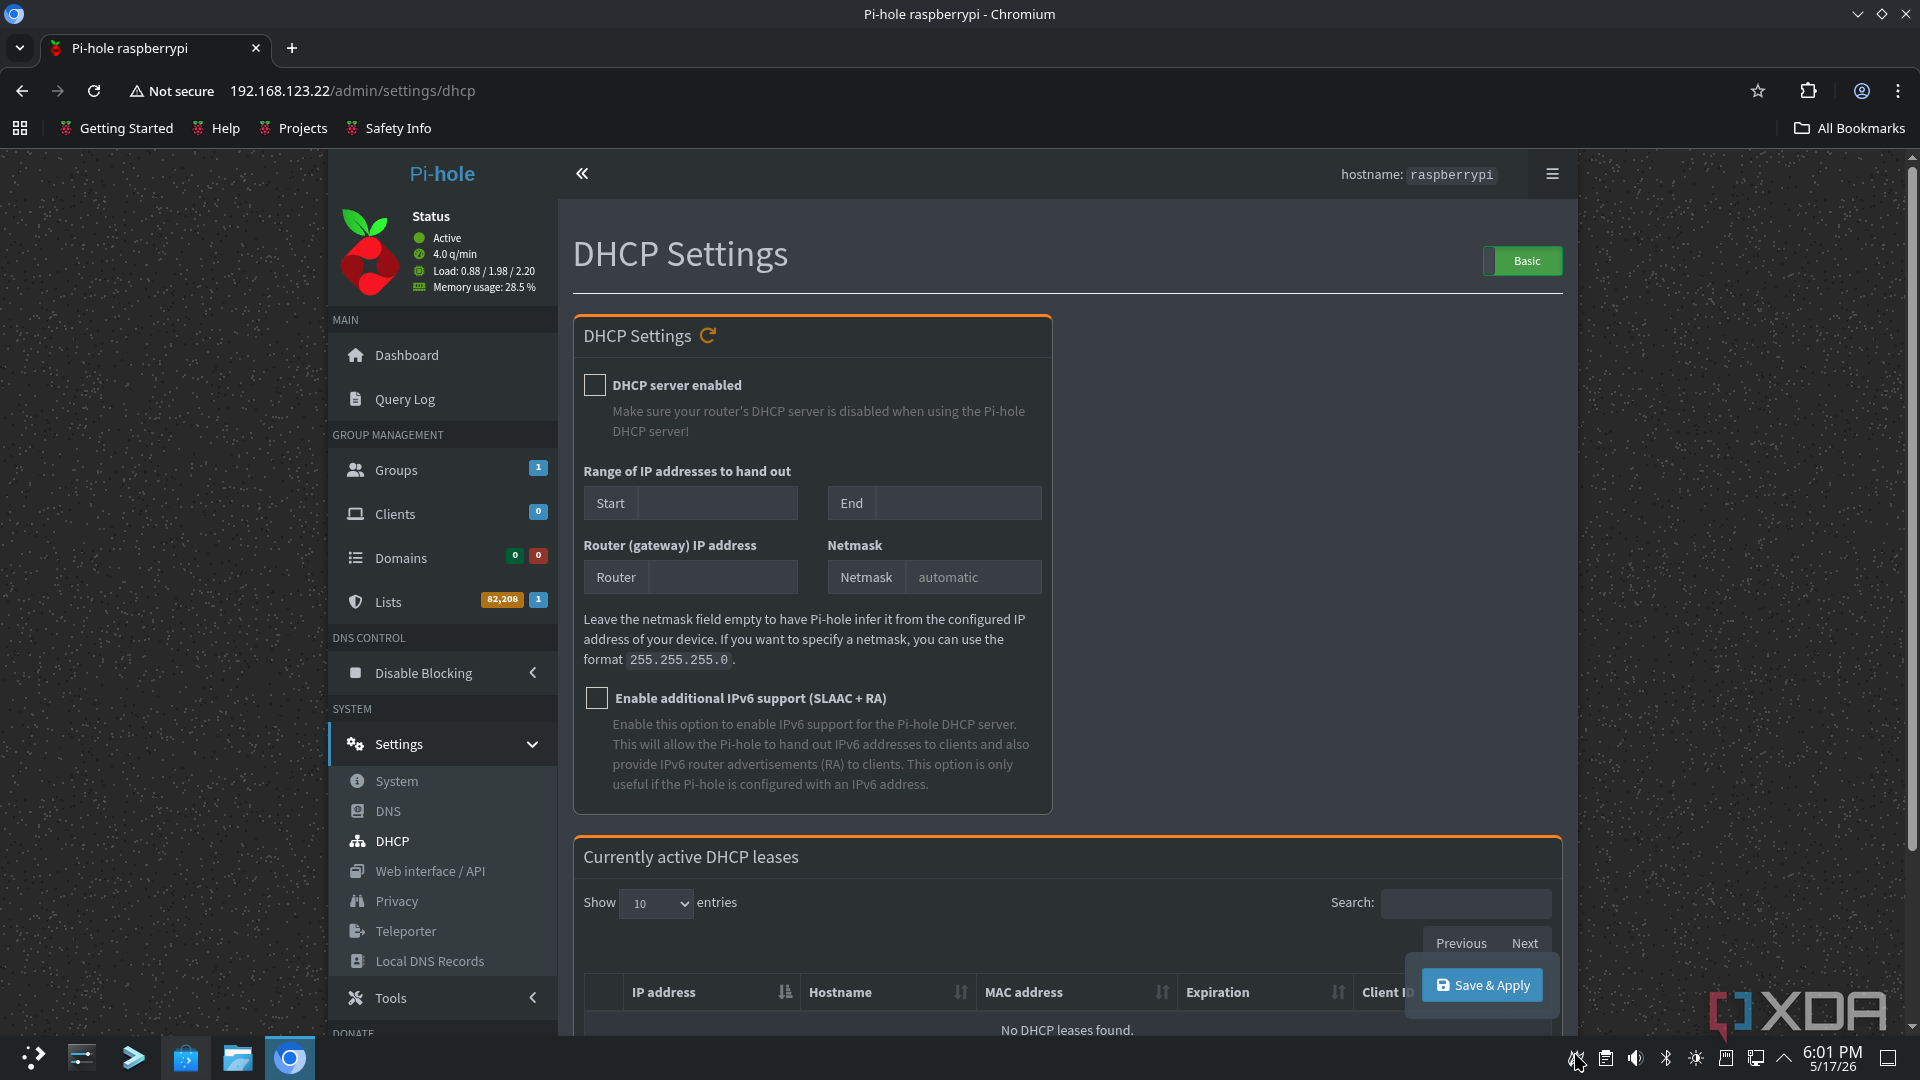Open brightness tray icon
The height and width of the screenshot is (1080, 1920).
point(1696,1058)
